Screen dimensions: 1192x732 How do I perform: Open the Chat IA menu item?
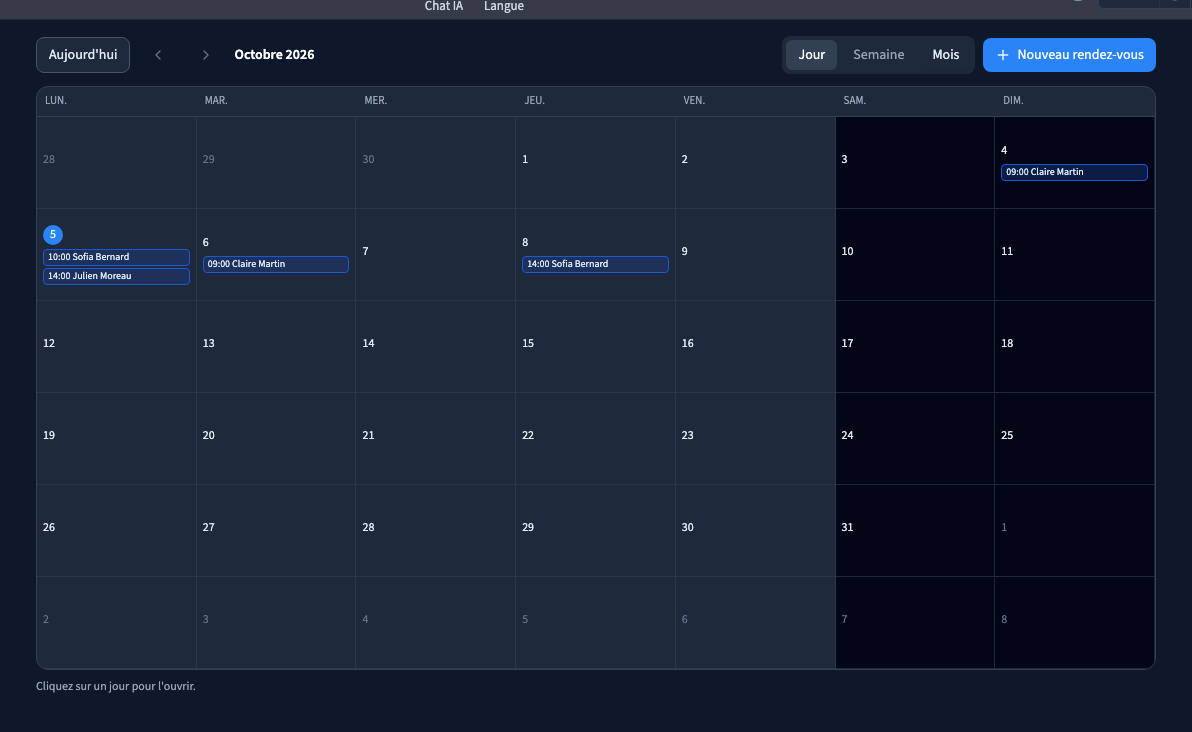[444, 6]
